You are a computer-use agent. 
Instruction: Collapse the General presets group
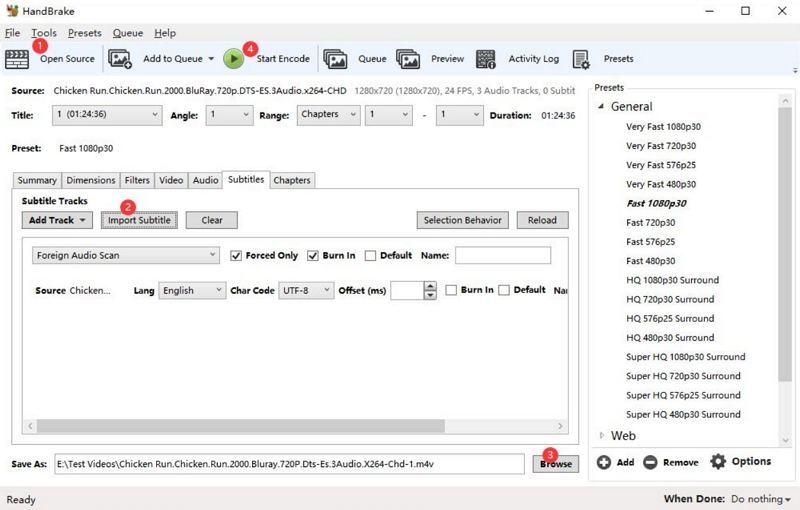coord(602,107)
